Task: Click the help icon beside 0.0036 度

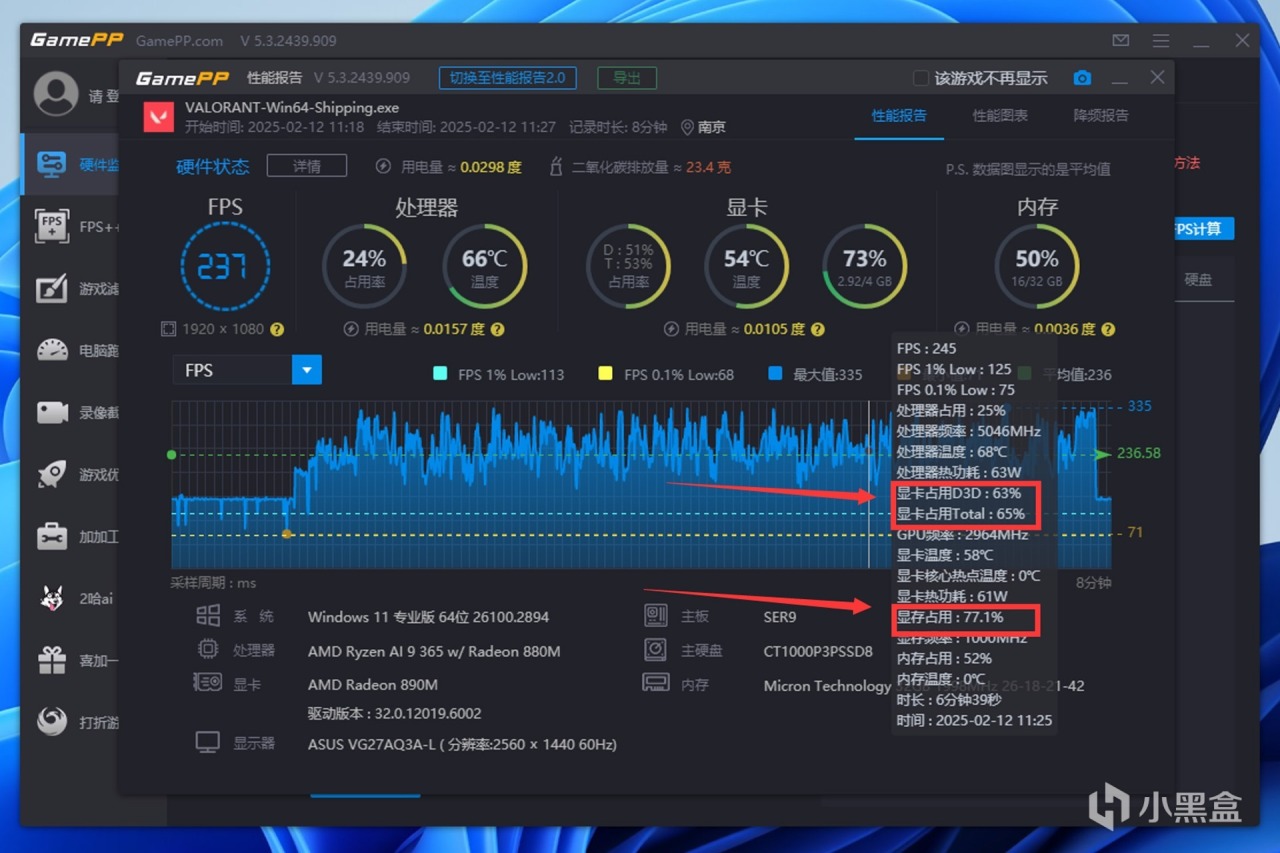Action: point(1108,329)
